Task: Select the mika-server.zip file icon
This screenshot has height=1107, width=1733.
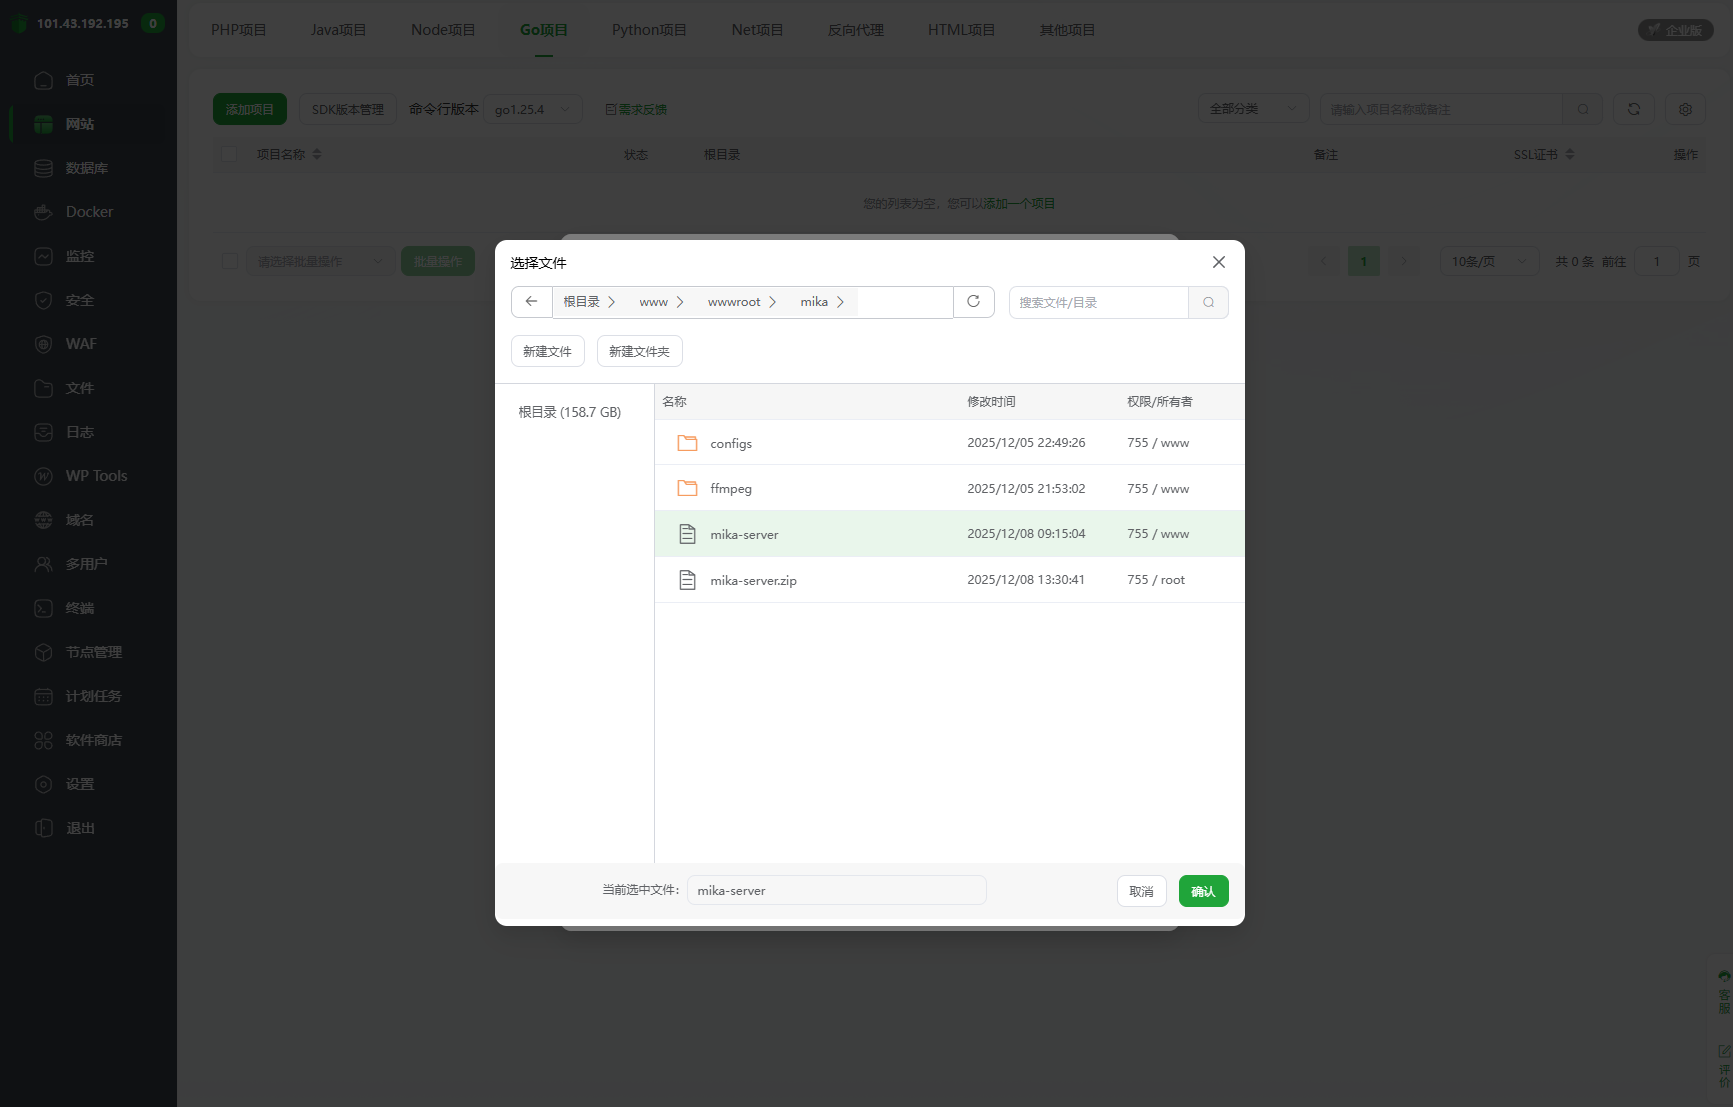Action: [687, 580]
